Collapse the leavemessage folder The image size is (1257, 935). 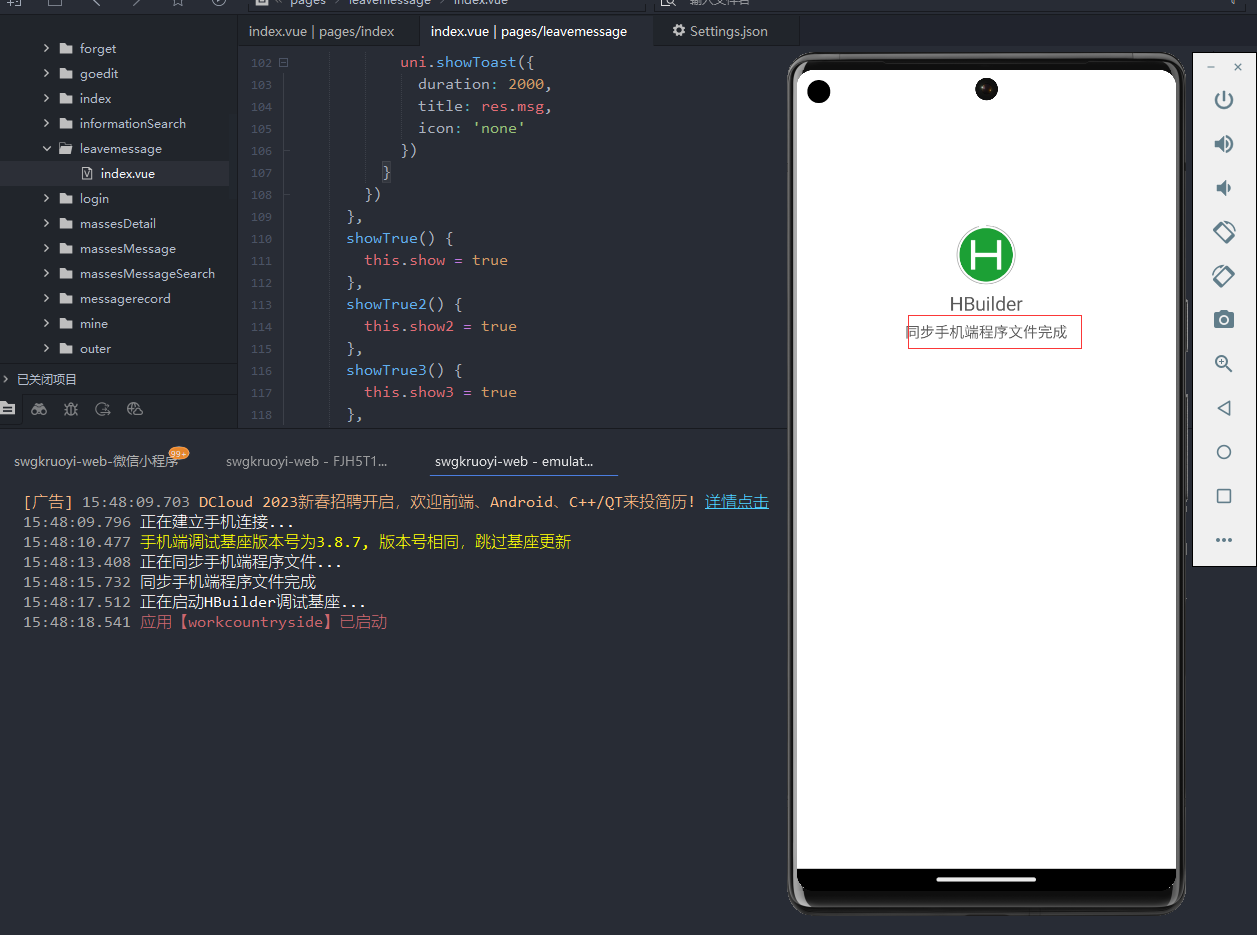pyautogui.click(x=47, y=149)
